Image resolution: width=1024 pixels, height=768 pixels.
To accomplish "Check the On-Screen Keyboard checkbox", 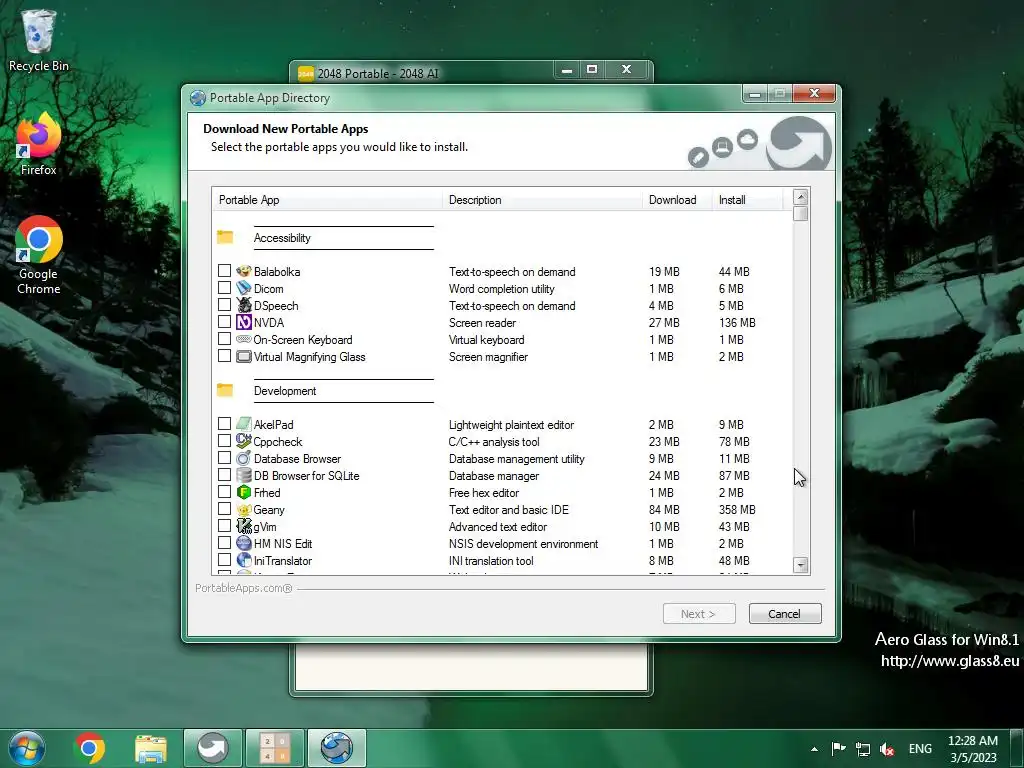I will [x=224, y=338].
